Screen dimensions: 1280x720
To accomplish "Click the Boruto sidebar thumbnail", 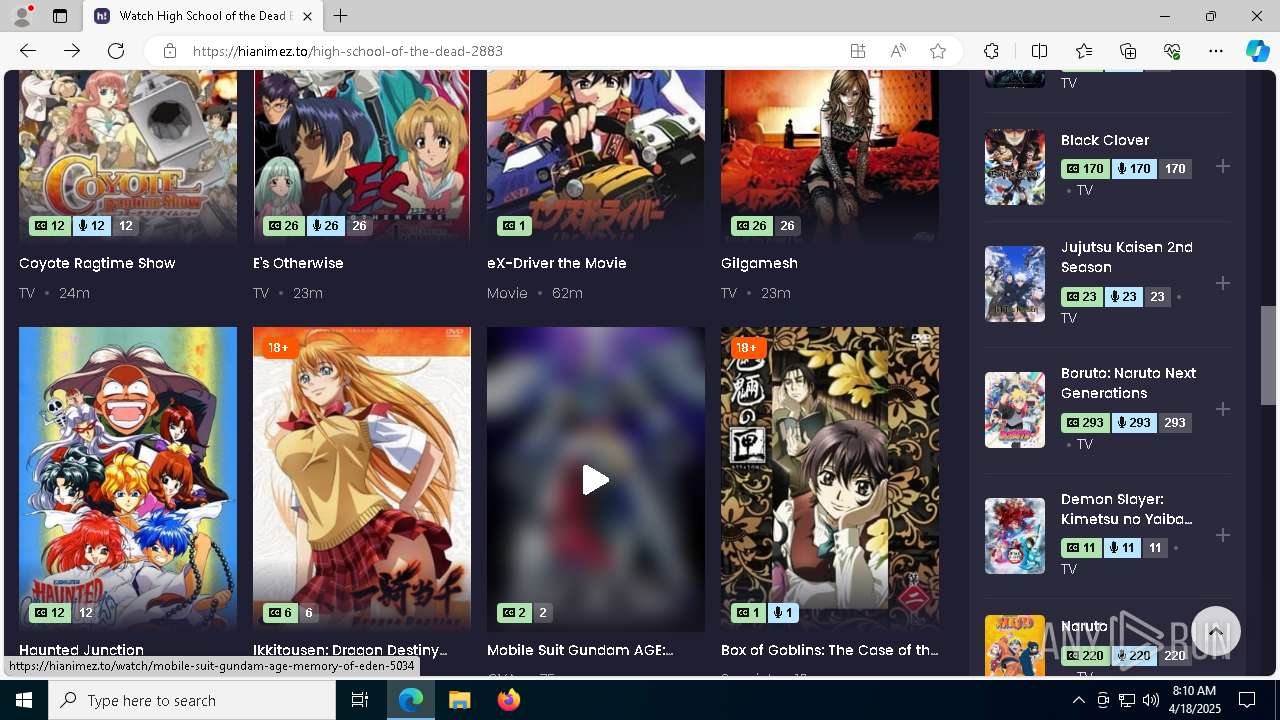I will pyautogui.click(x=1015, y=410).
